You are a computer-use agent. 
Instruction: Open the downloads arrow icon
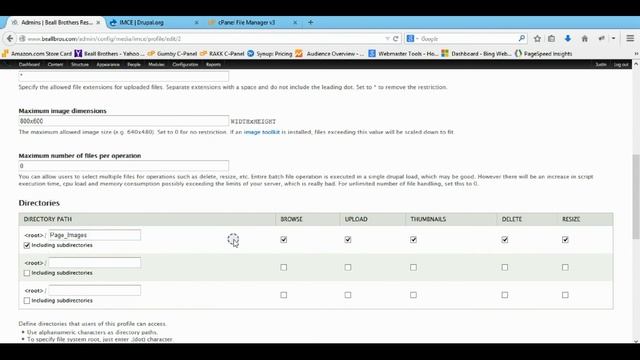click(x=568, y=38)
